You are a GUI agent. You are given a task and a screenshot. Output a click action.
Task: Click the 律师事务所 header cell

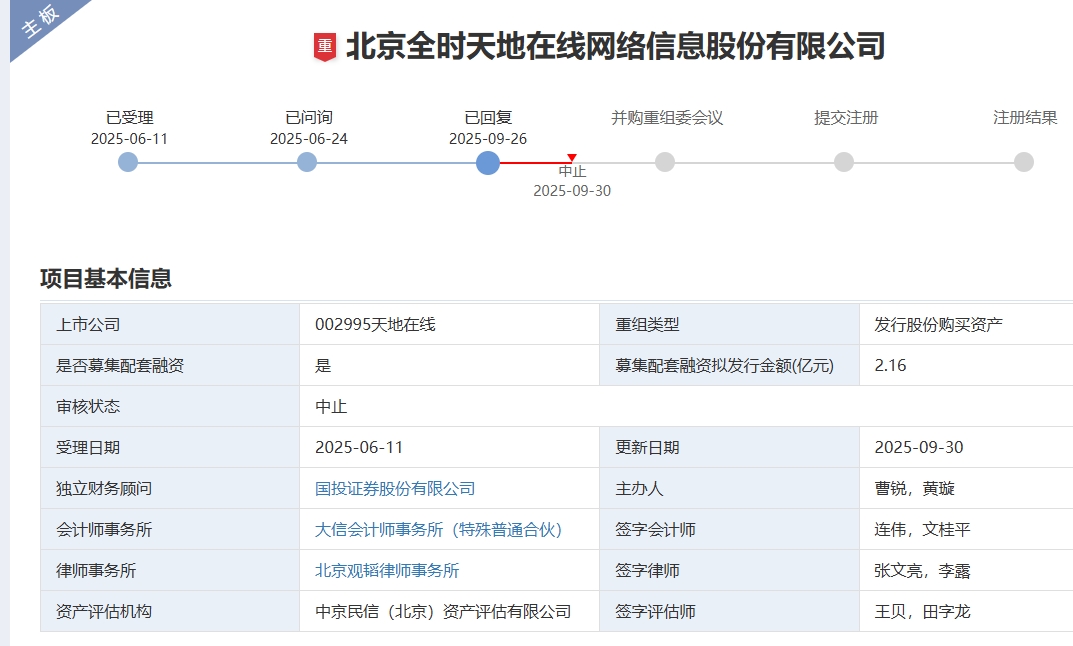click(x=170, y=571)
